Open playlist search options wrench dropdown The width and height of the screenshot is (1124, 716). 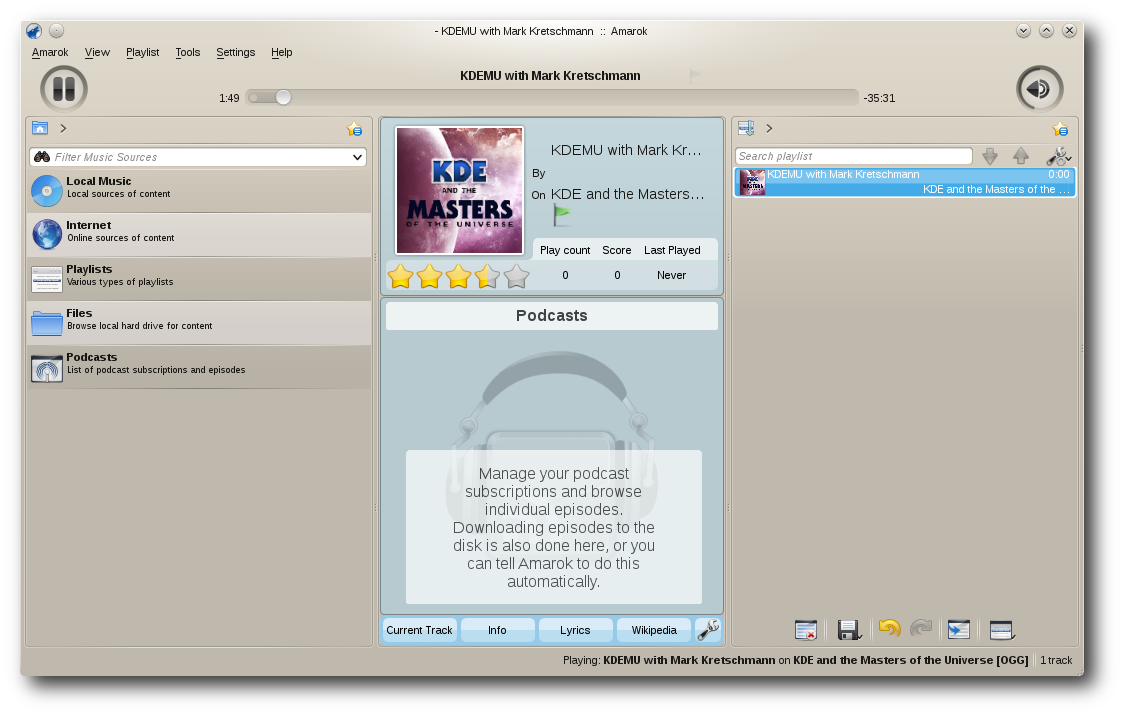1058,156
